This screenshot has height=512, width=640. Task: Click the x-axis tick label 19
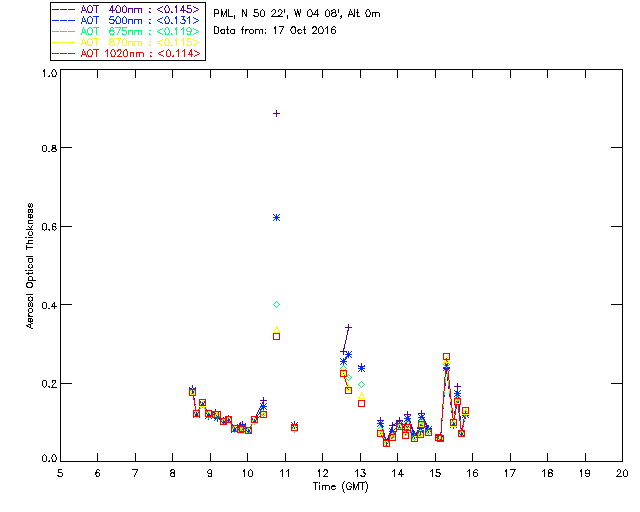(x=585, y=473)
